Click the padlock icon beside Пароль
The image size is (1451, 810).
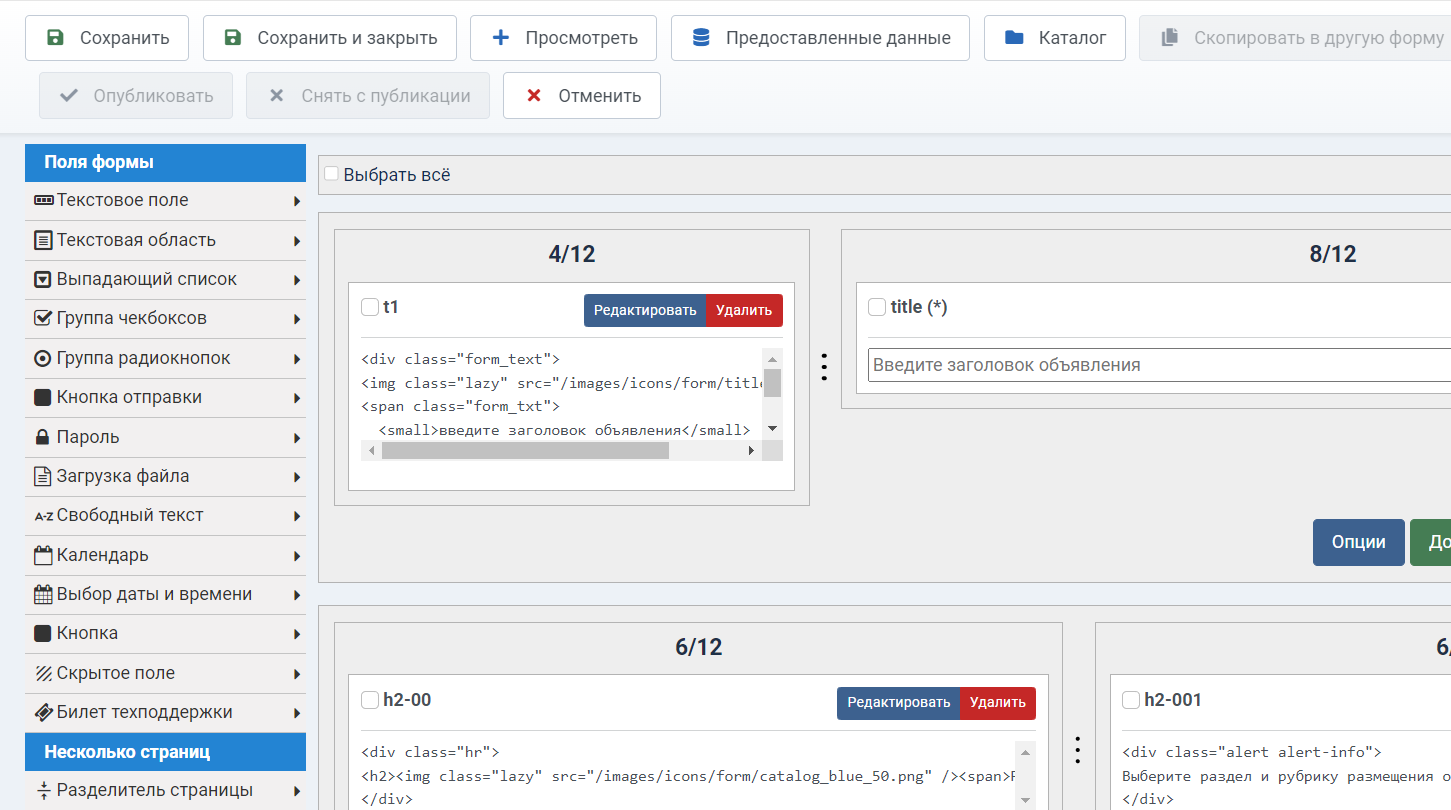(x=43, y=437)
